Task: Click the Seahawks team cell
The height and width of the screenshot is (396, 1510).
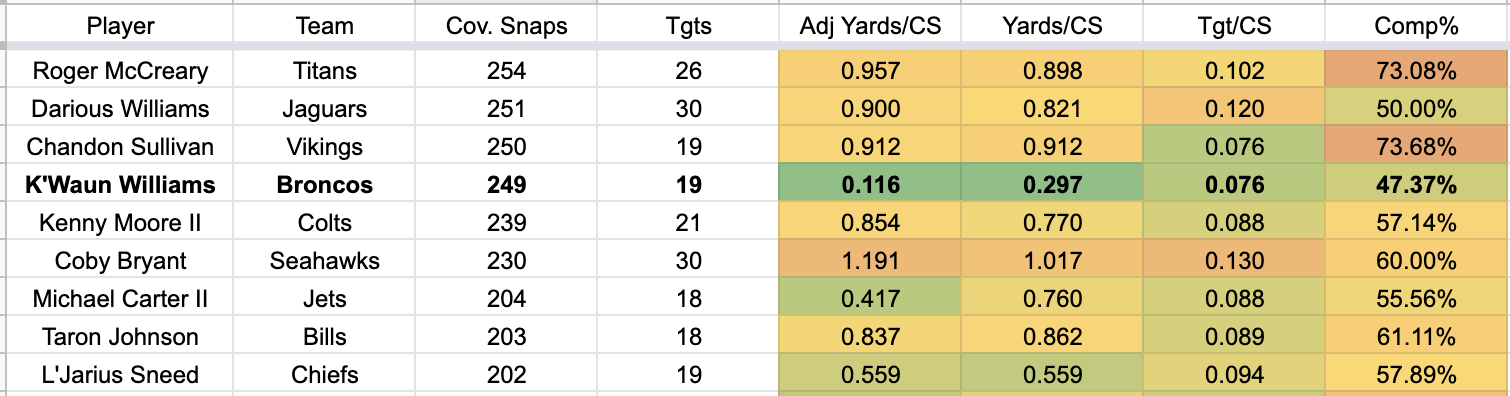Action: (325, 261)
